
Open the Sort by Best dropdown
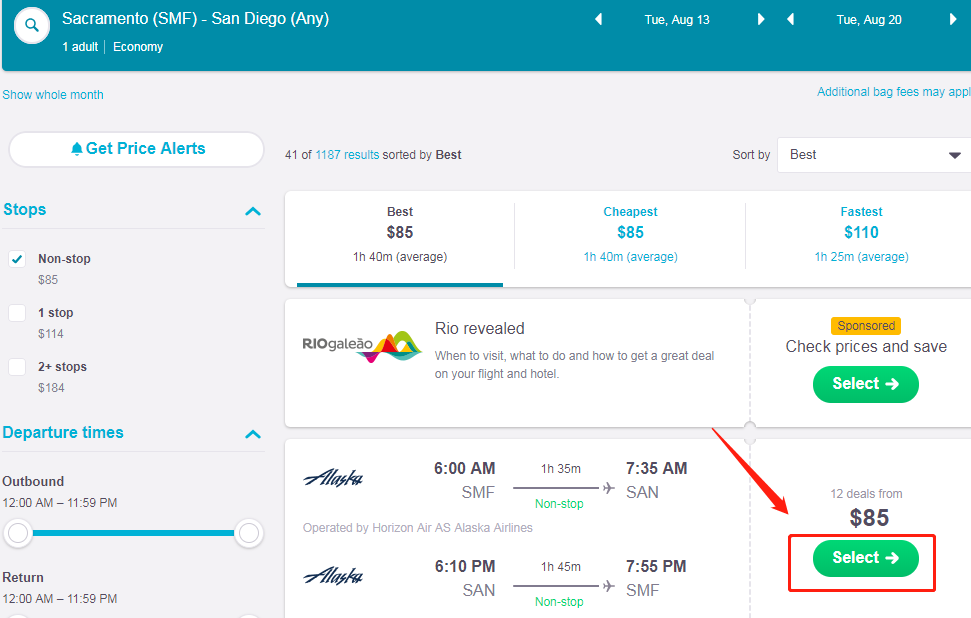pyautogui.click(x=873, y=155)
